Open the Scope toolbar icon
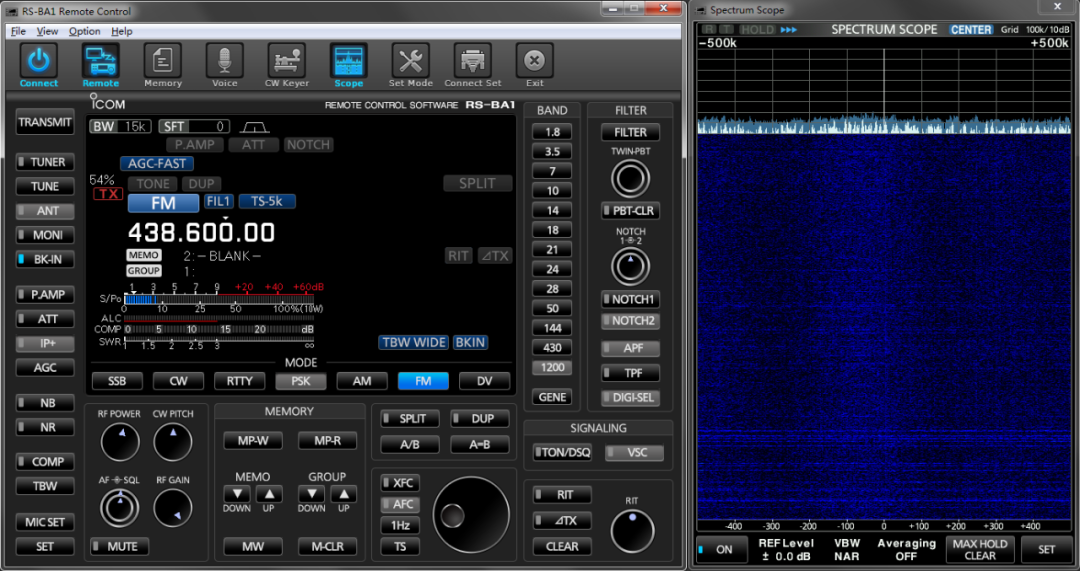The height and width of the screenshot is (571, 1080). 349,61
